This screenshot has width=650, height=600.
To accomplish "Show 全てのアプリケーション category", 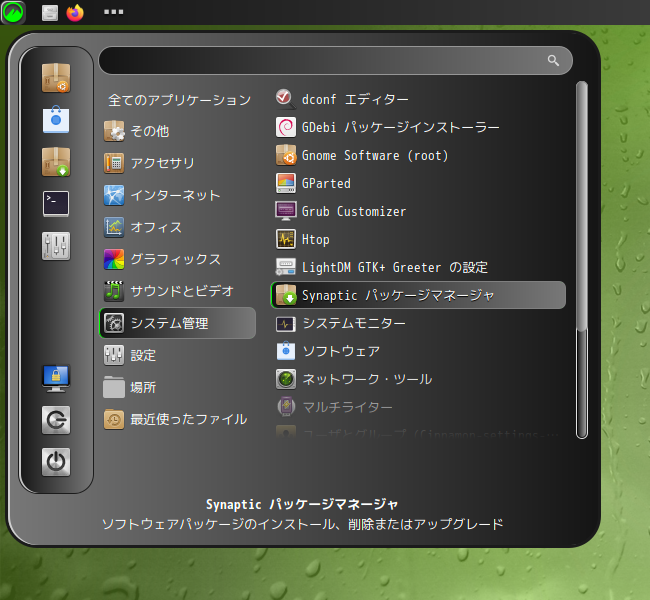I will [x=179, y=100].
